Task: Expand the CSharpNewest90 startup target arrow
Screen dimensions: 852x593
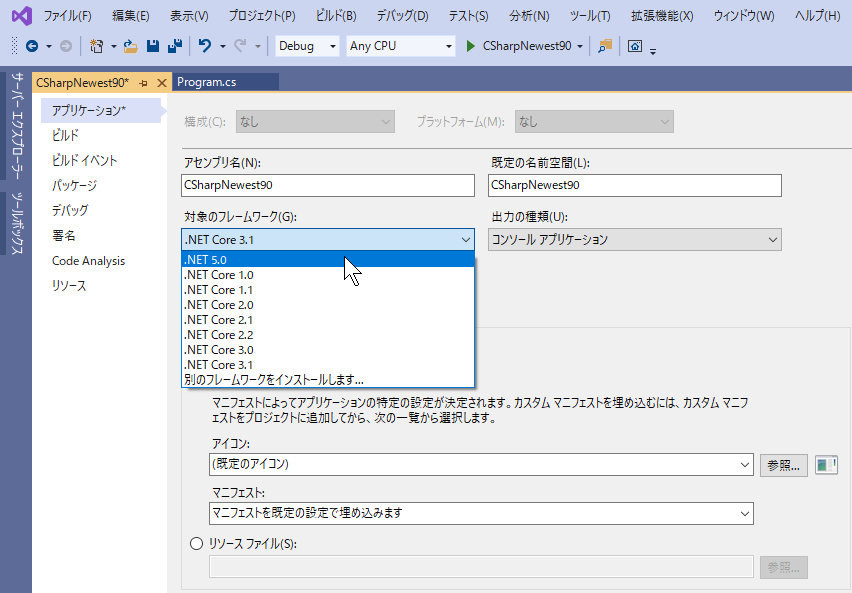Action: (x=580, y=47)
